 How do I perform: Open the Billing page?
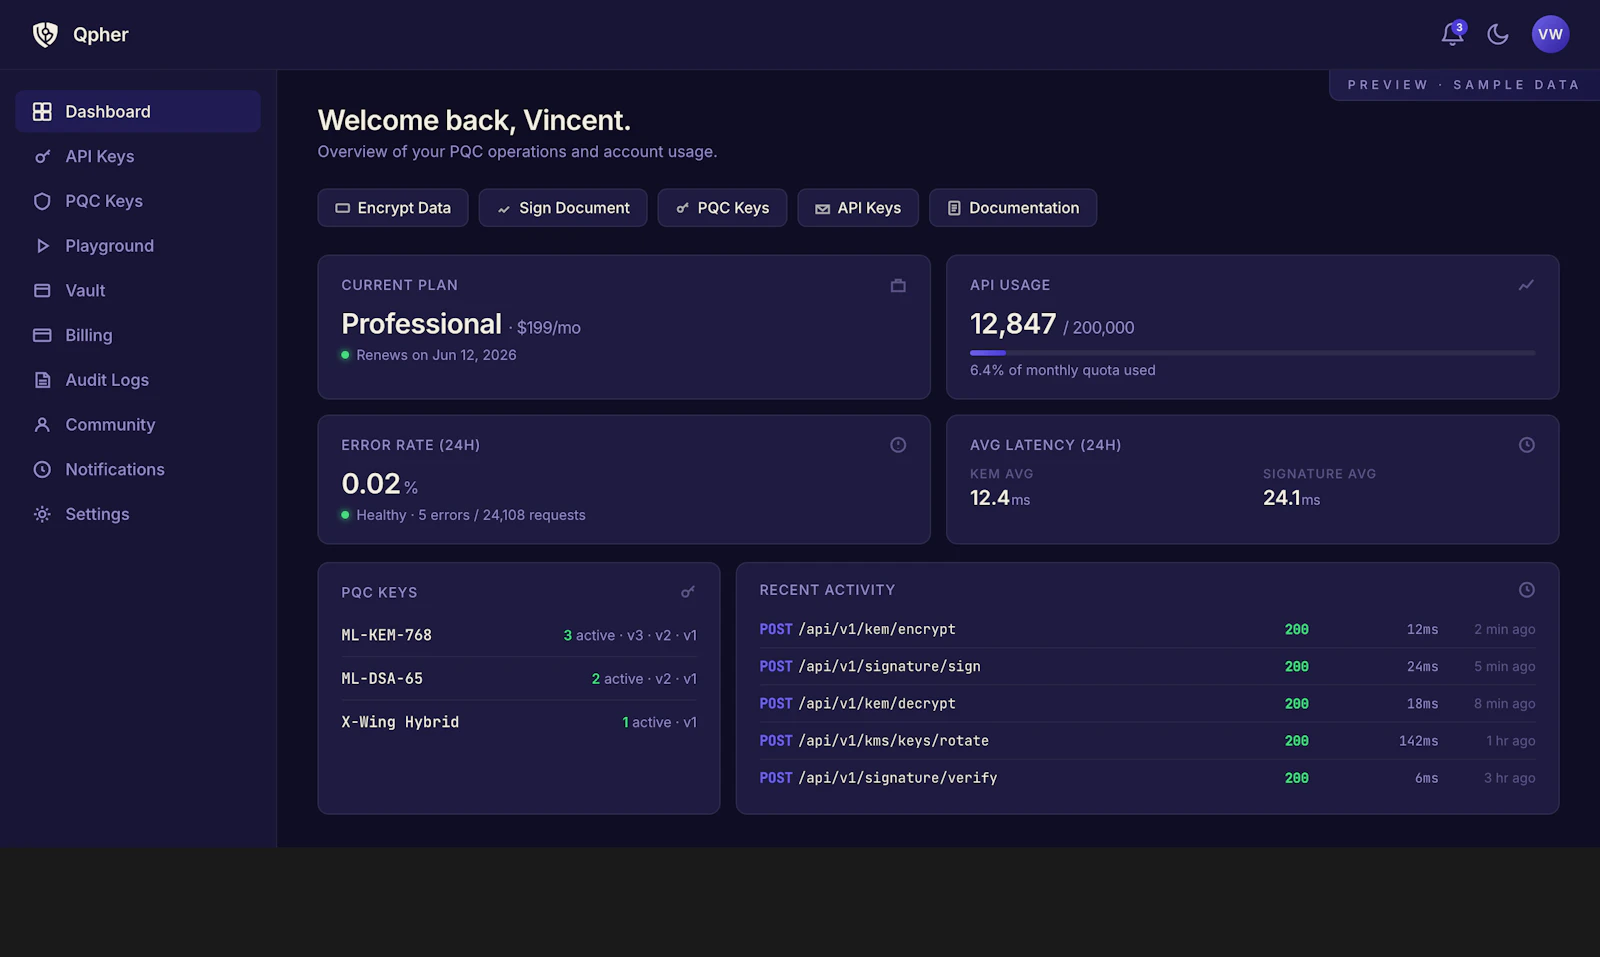[138, 335]
